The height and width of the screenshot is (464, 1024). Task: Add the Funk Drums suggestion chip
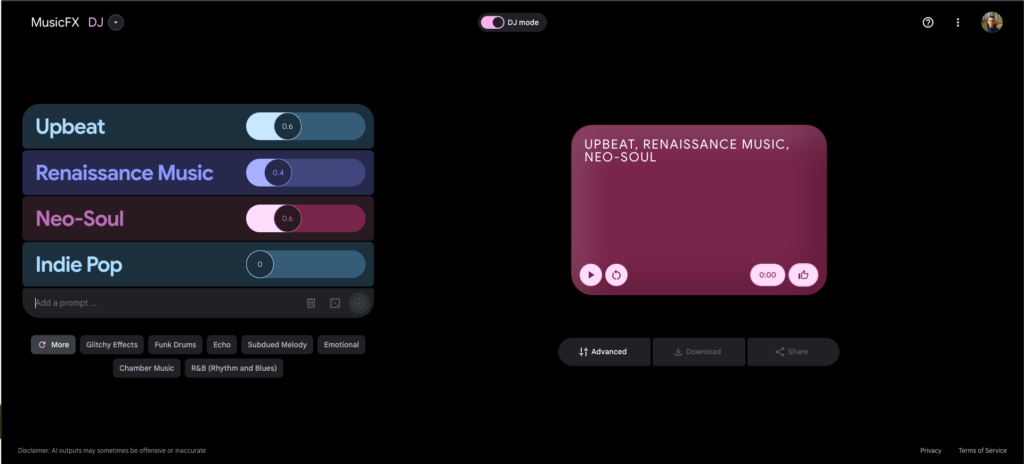[x=176, y=344]
